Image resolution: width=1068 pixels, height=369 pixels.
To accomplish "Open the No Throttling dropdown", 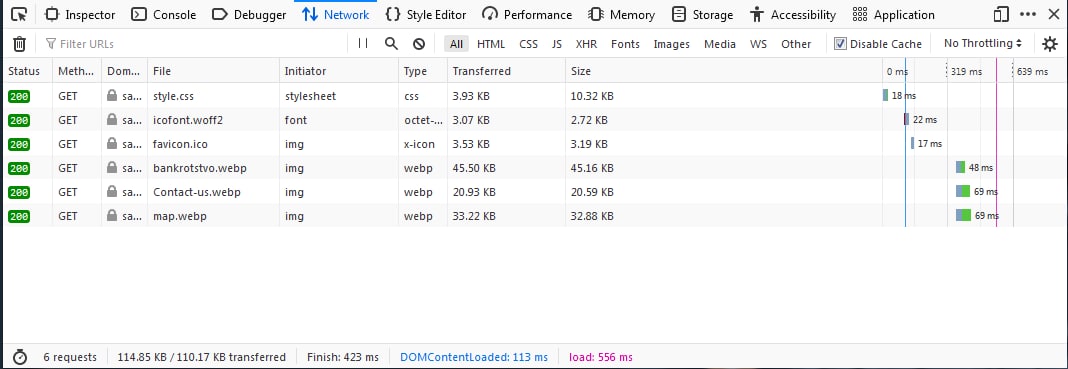I will coord(983,44).
